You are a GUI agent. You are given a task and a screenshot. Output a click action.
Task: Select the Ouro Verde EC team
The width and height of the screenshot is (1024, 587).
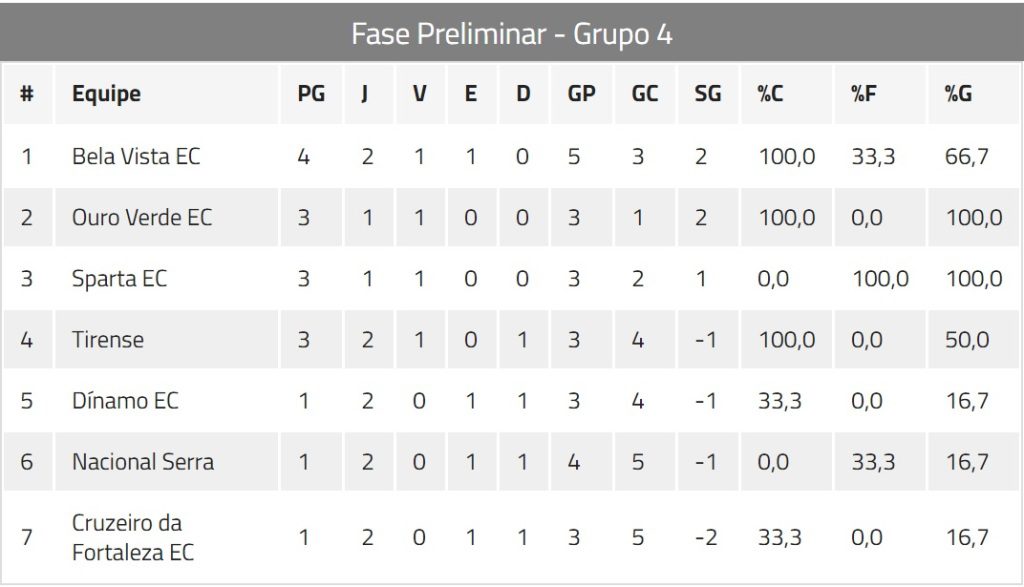(x=142, y=218)
